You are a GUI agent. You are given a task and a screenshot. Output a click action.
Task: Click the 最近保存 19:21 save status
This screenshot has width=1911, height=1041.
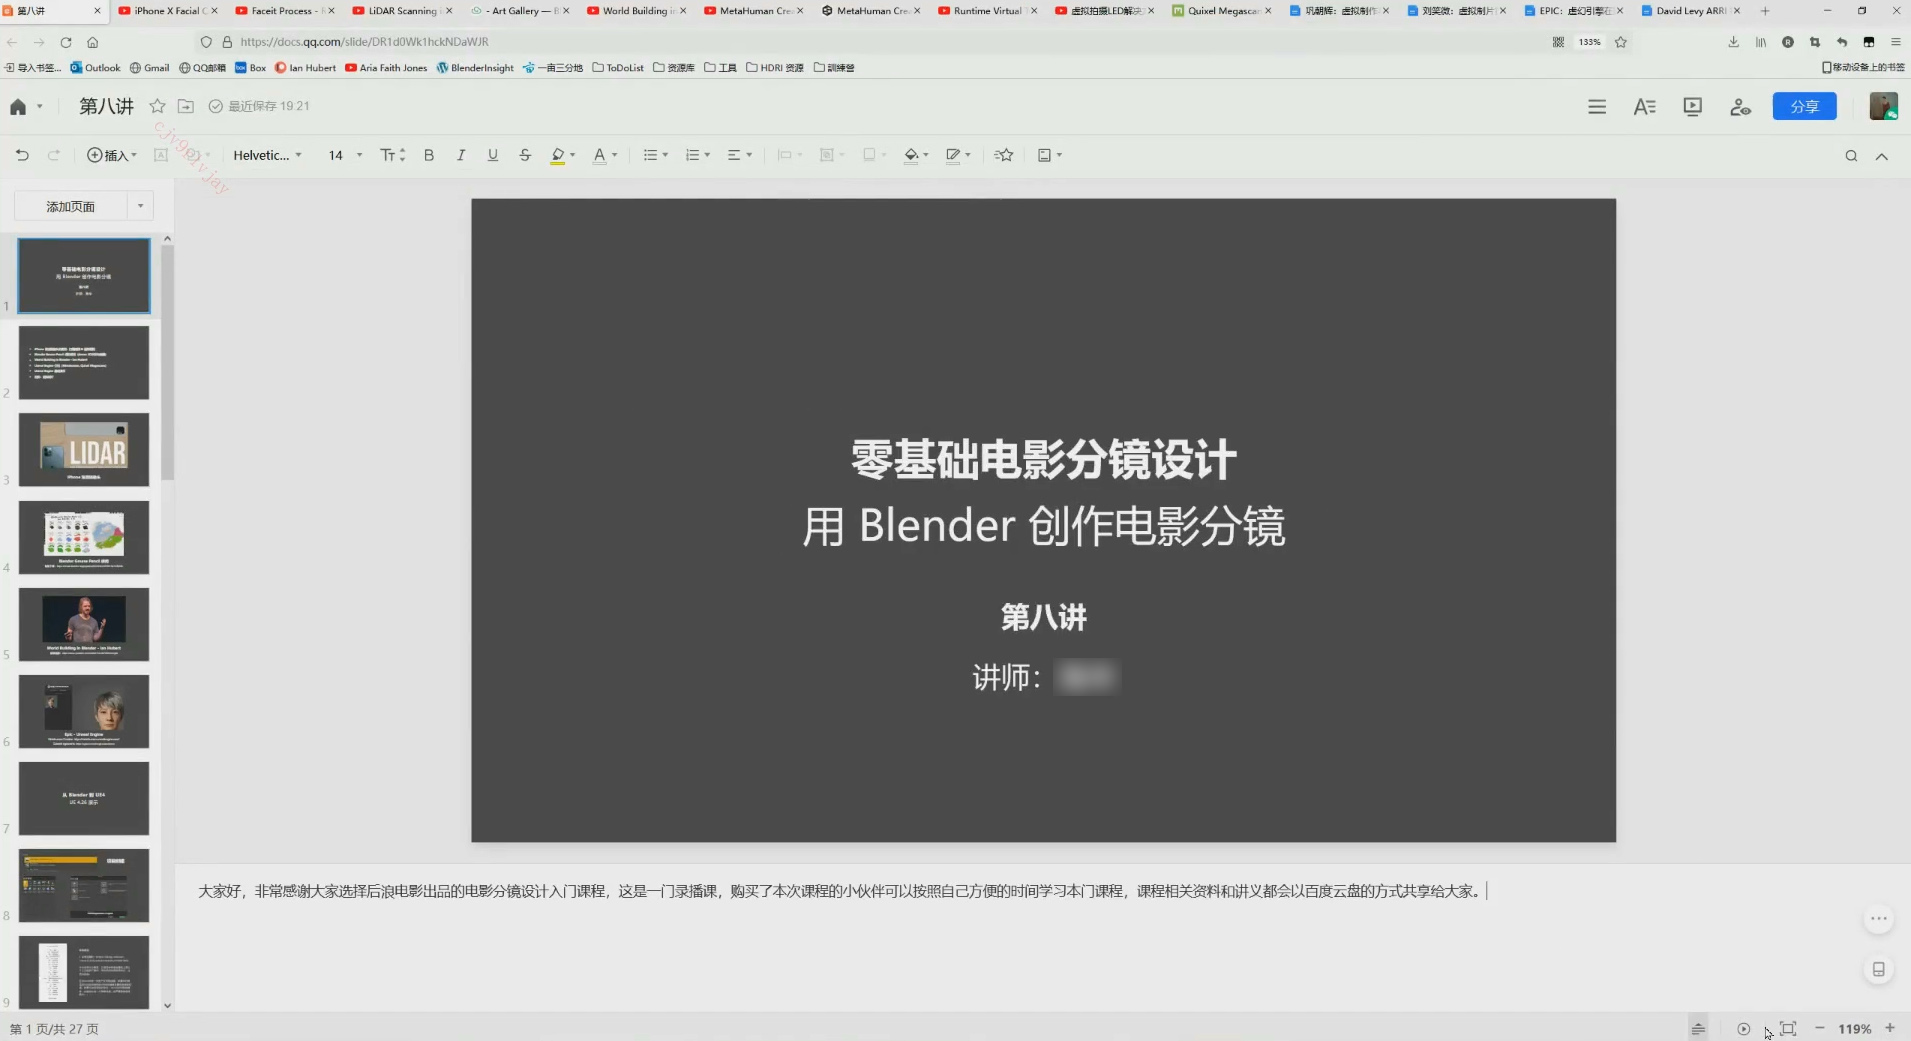pos(259,106)
